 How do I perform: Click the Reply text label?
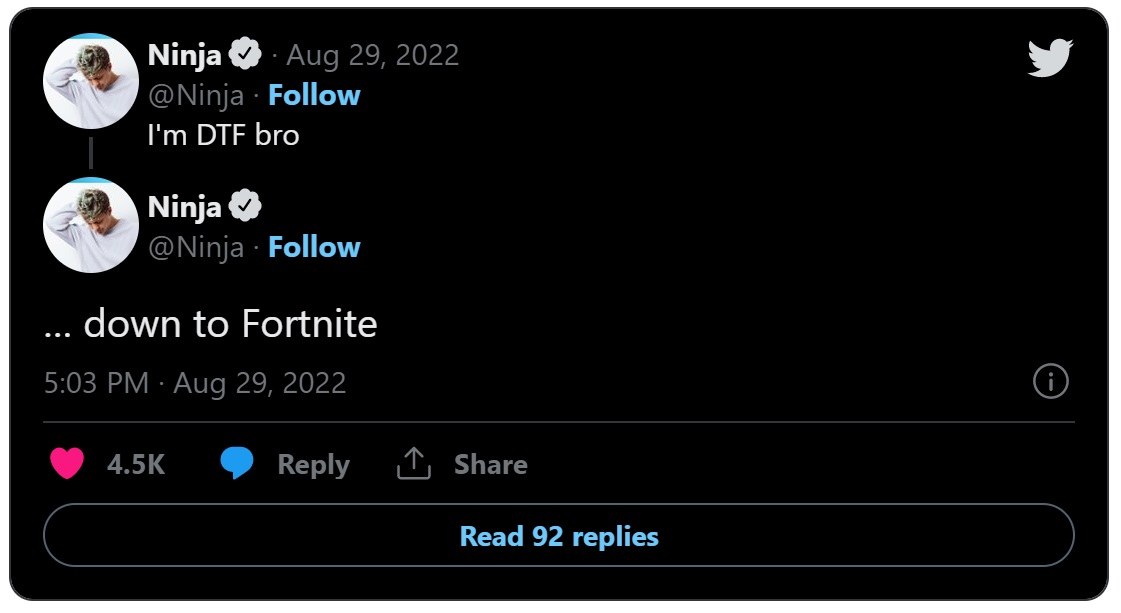(313, 464)
